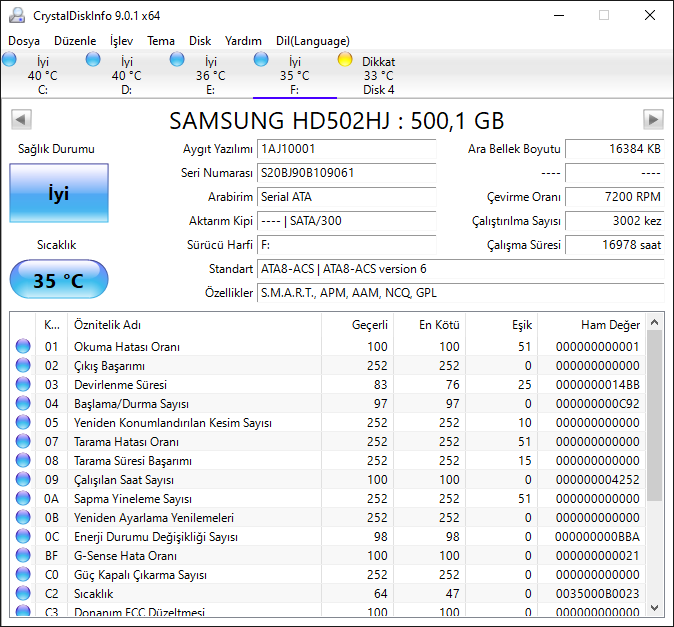Image resolution: width=674 pixels, height=627 pixels.
Task: Click the next disk arrow button
Action: tap(653, 119)
